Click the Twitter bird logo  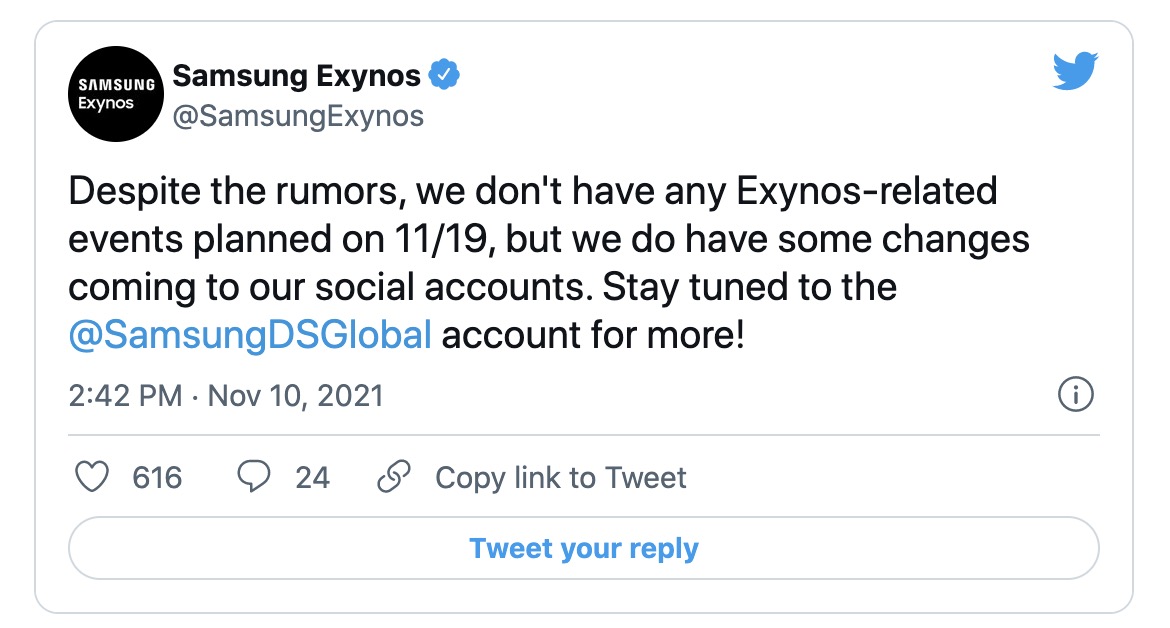tap(1075, 72)
